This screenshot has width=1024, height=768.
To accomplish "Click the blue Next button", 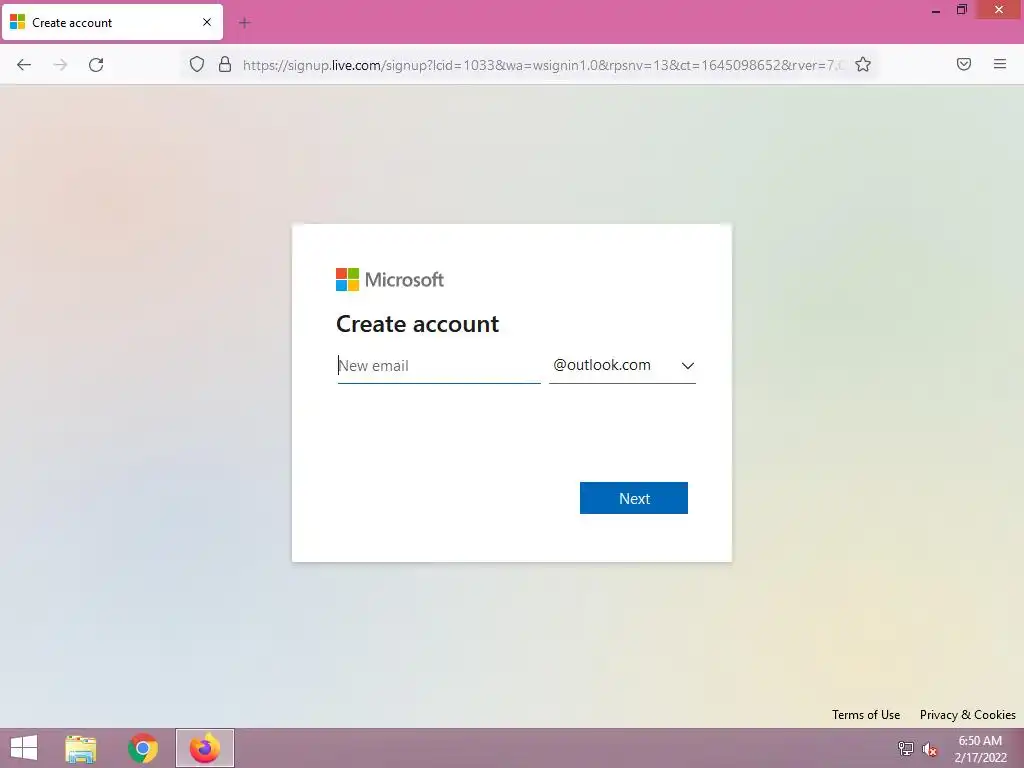I will (633, 498).
